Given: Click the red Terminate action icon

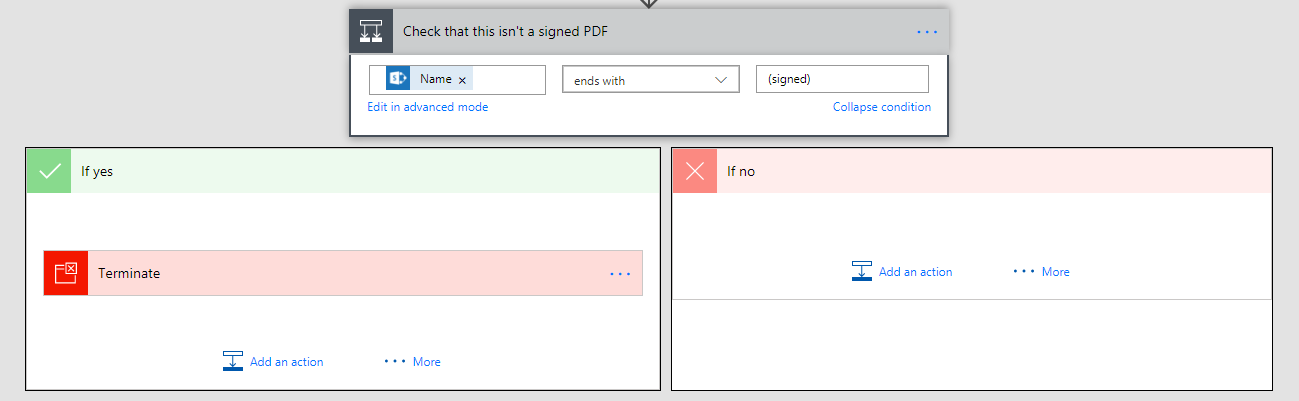Looking at the screenshot, I should (66, 273).
